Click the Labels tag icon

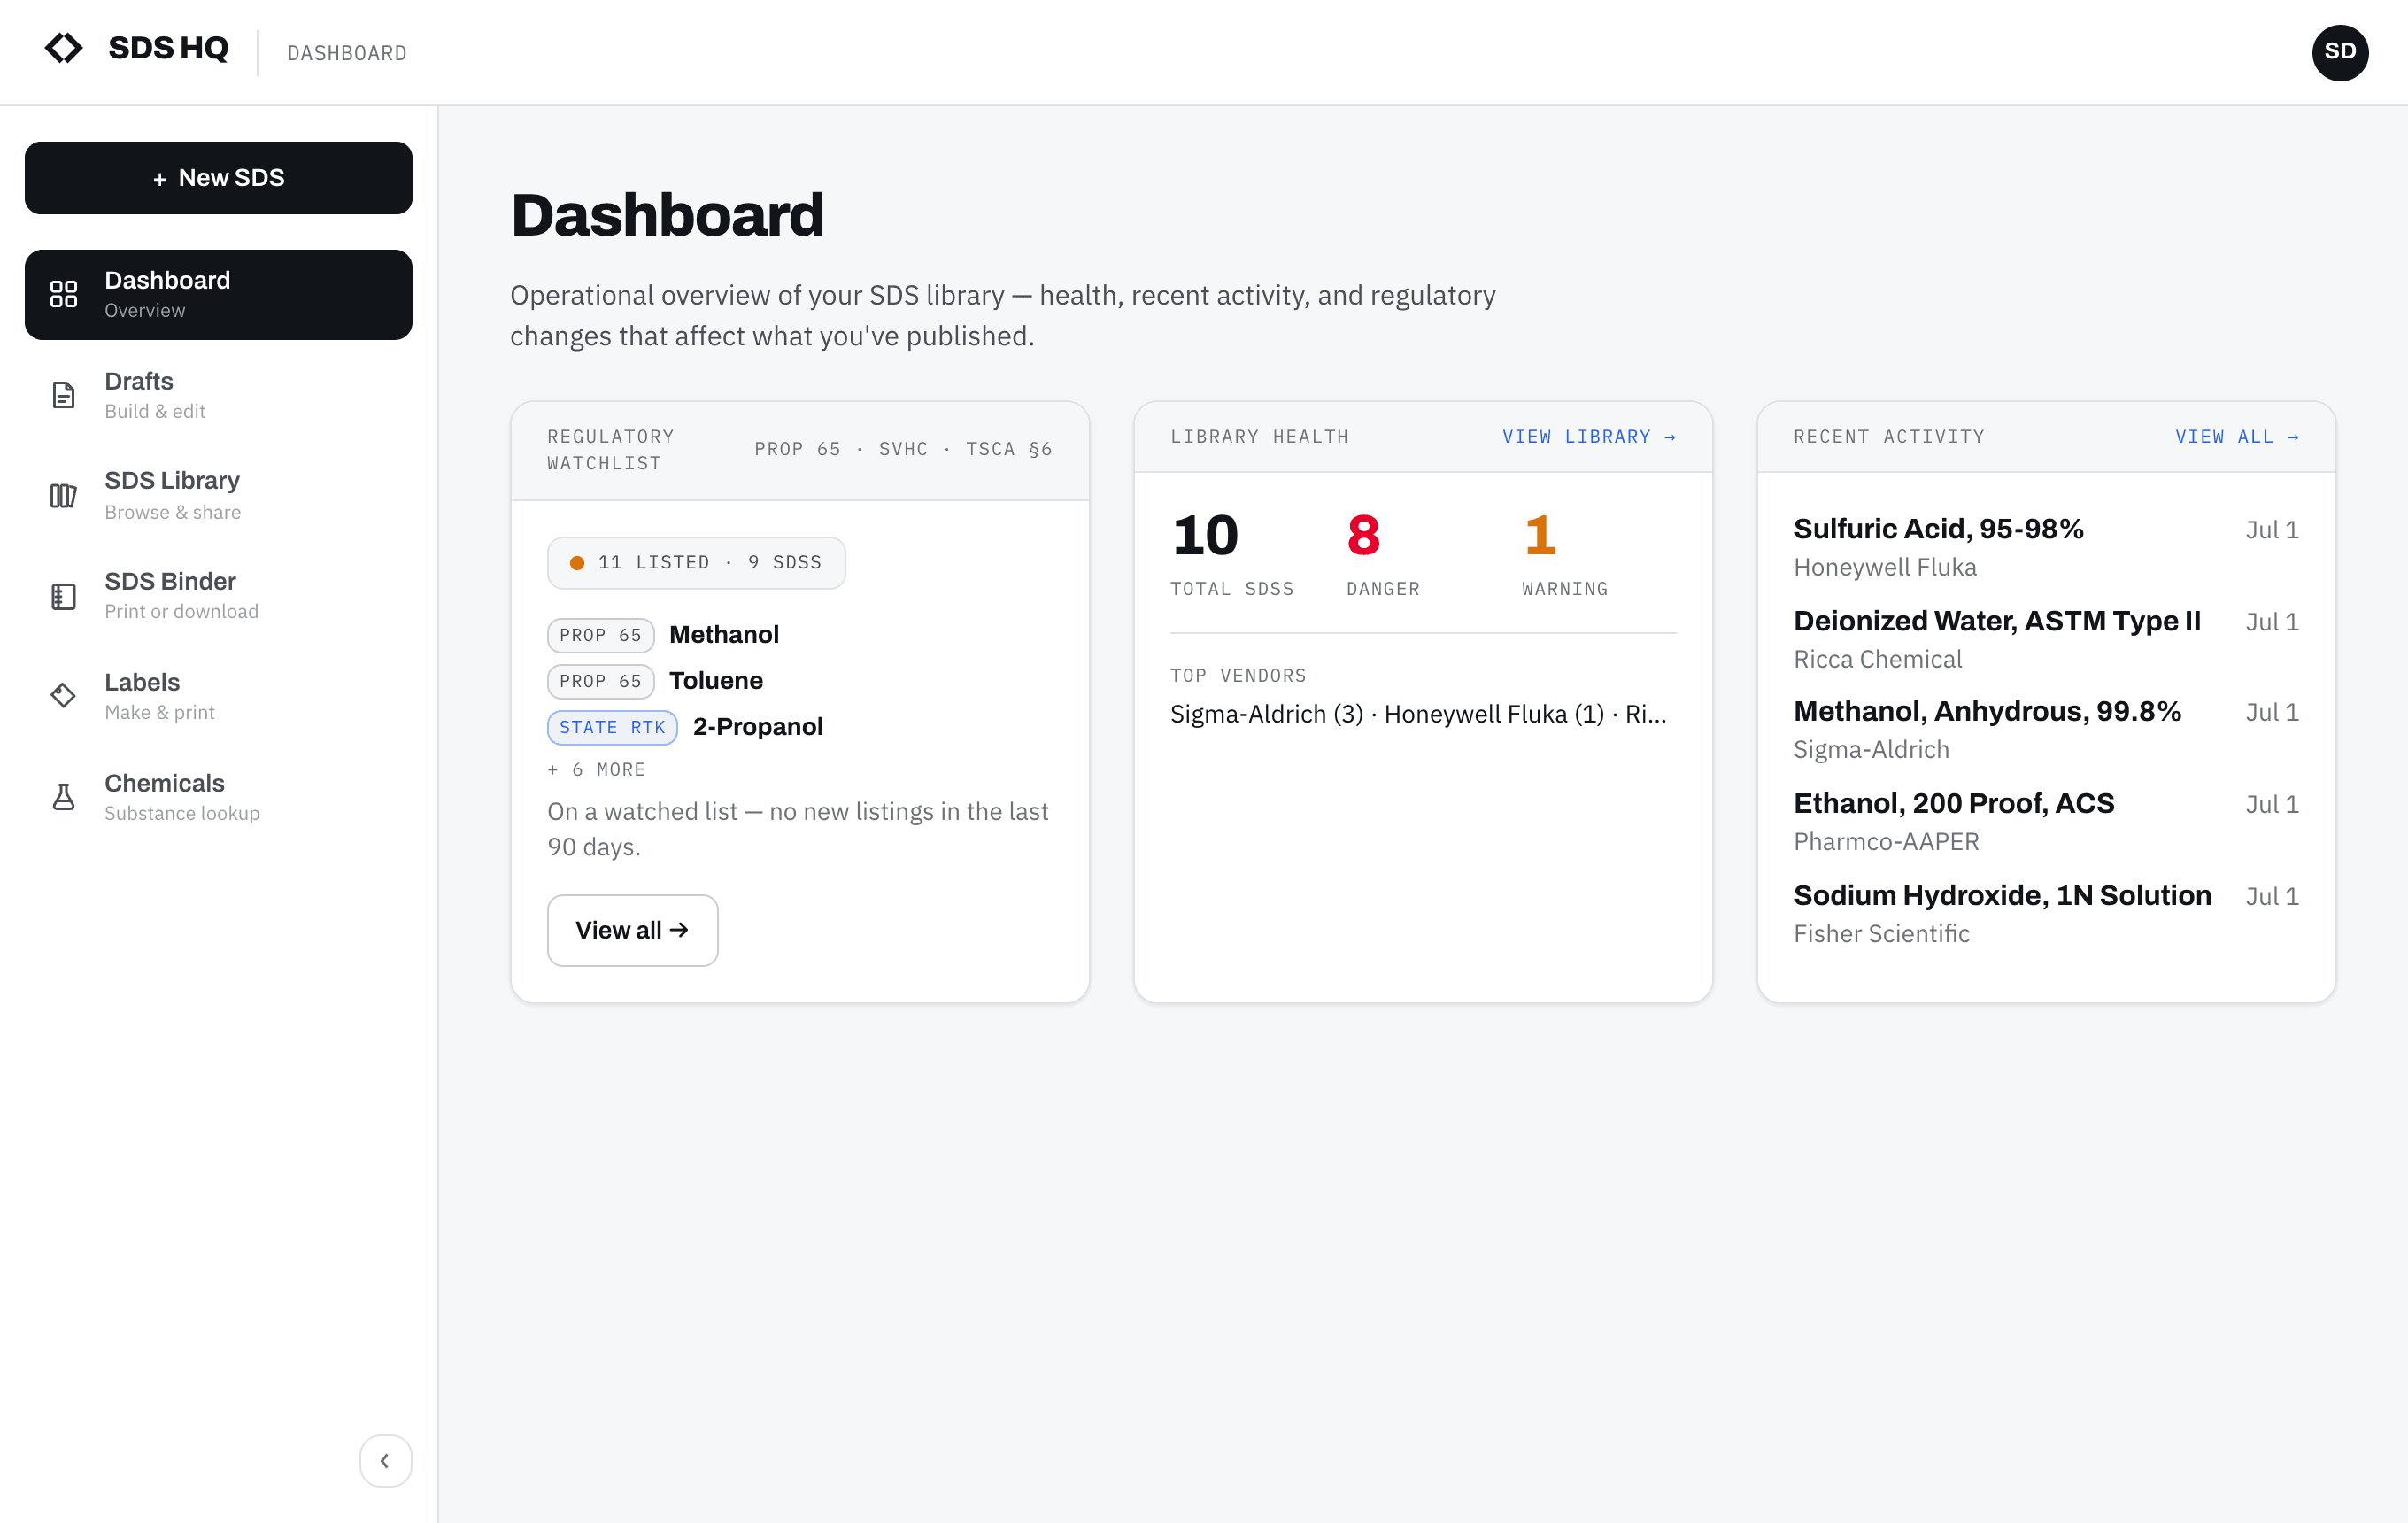[x=64, y=696]
